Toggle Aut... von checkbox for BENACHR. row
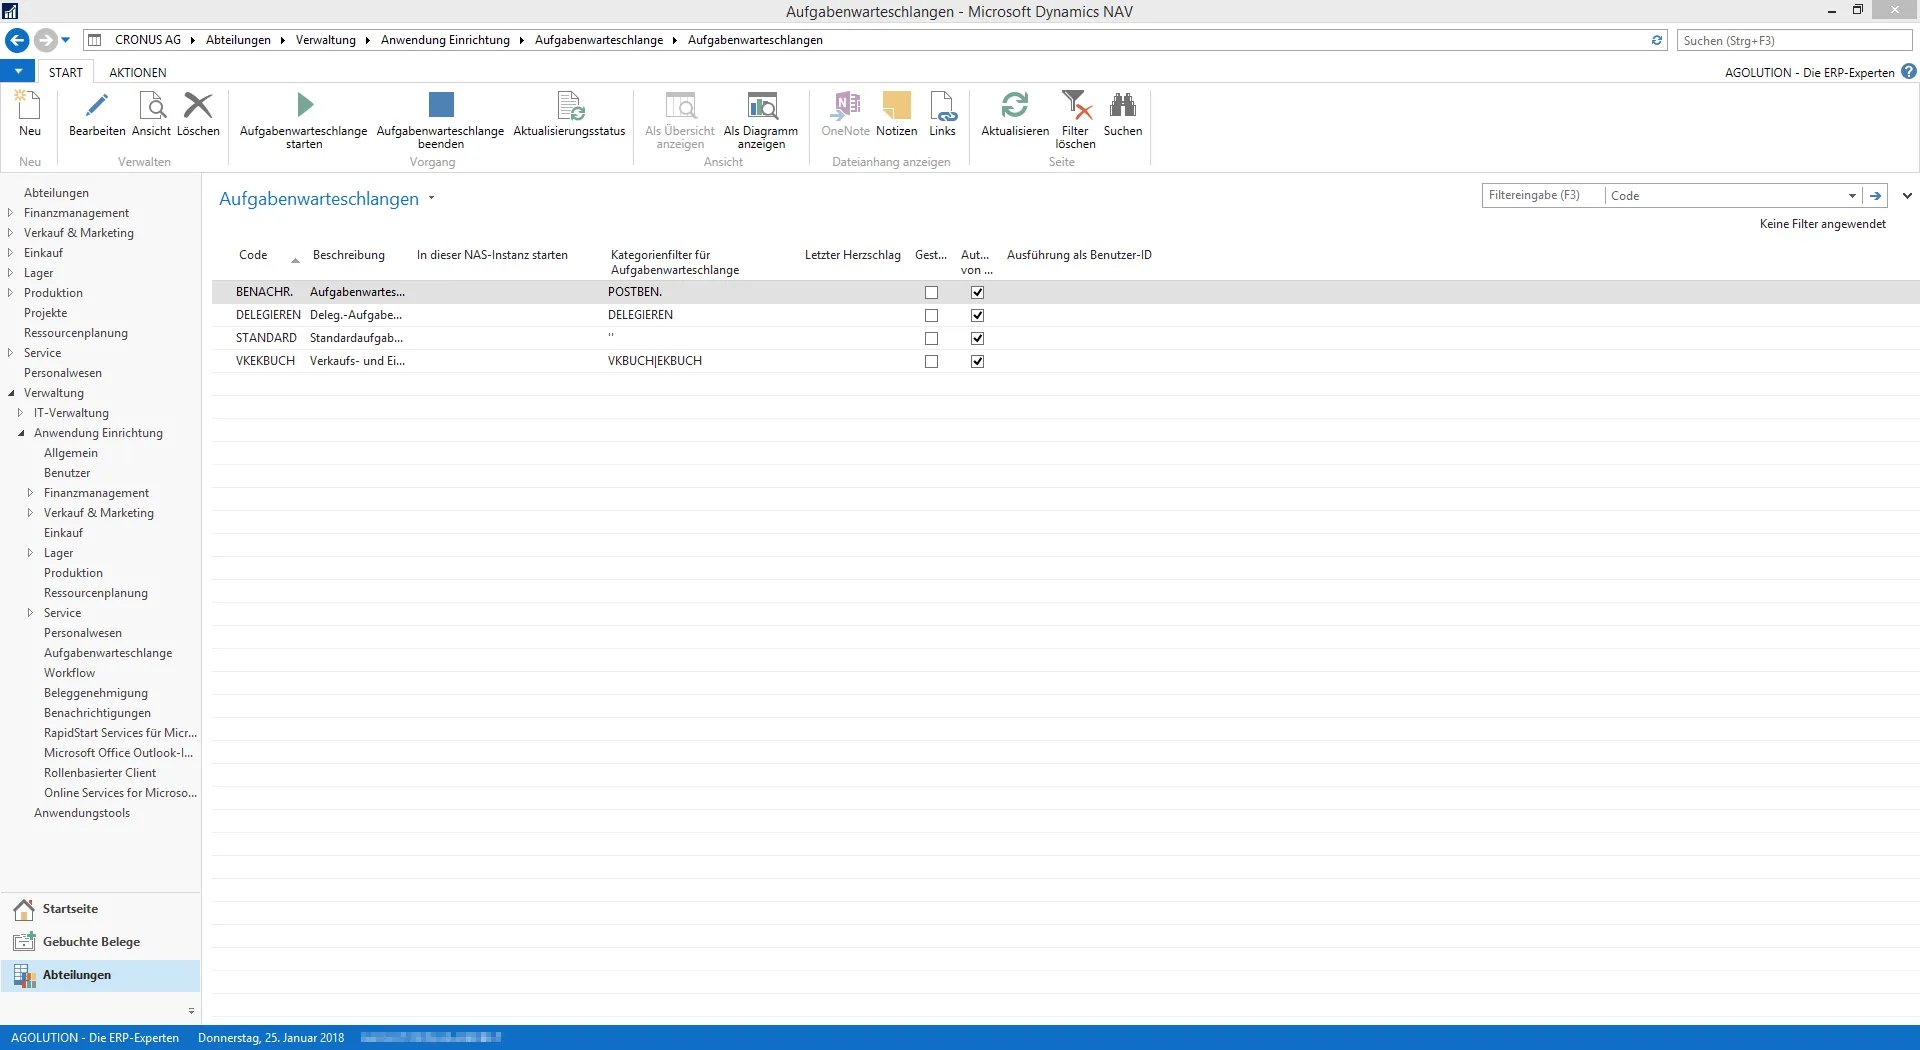The image size is (1920, 1050). (x=978, y=293)
